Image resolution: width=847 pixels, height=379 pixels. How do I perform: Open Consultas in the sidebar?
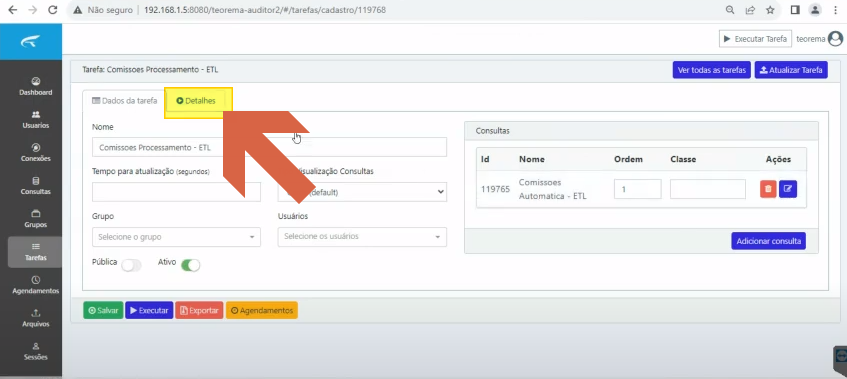36,186
